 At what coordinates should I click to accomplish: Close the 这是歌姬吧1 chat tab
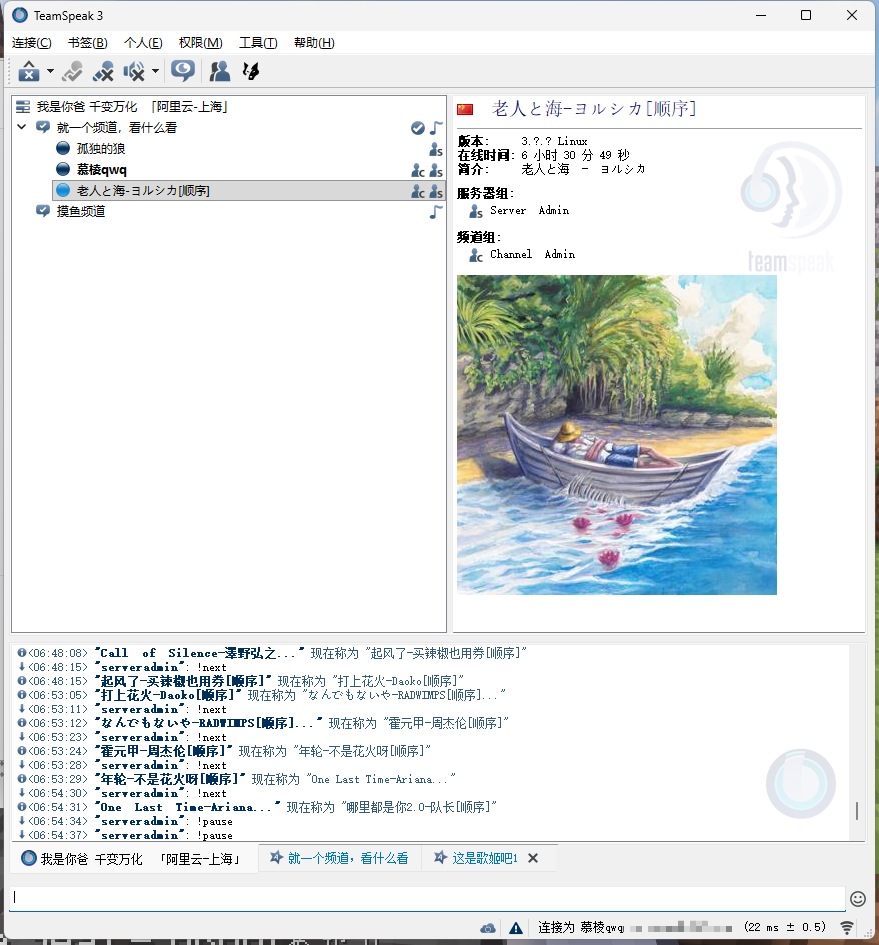pos(533,858)
